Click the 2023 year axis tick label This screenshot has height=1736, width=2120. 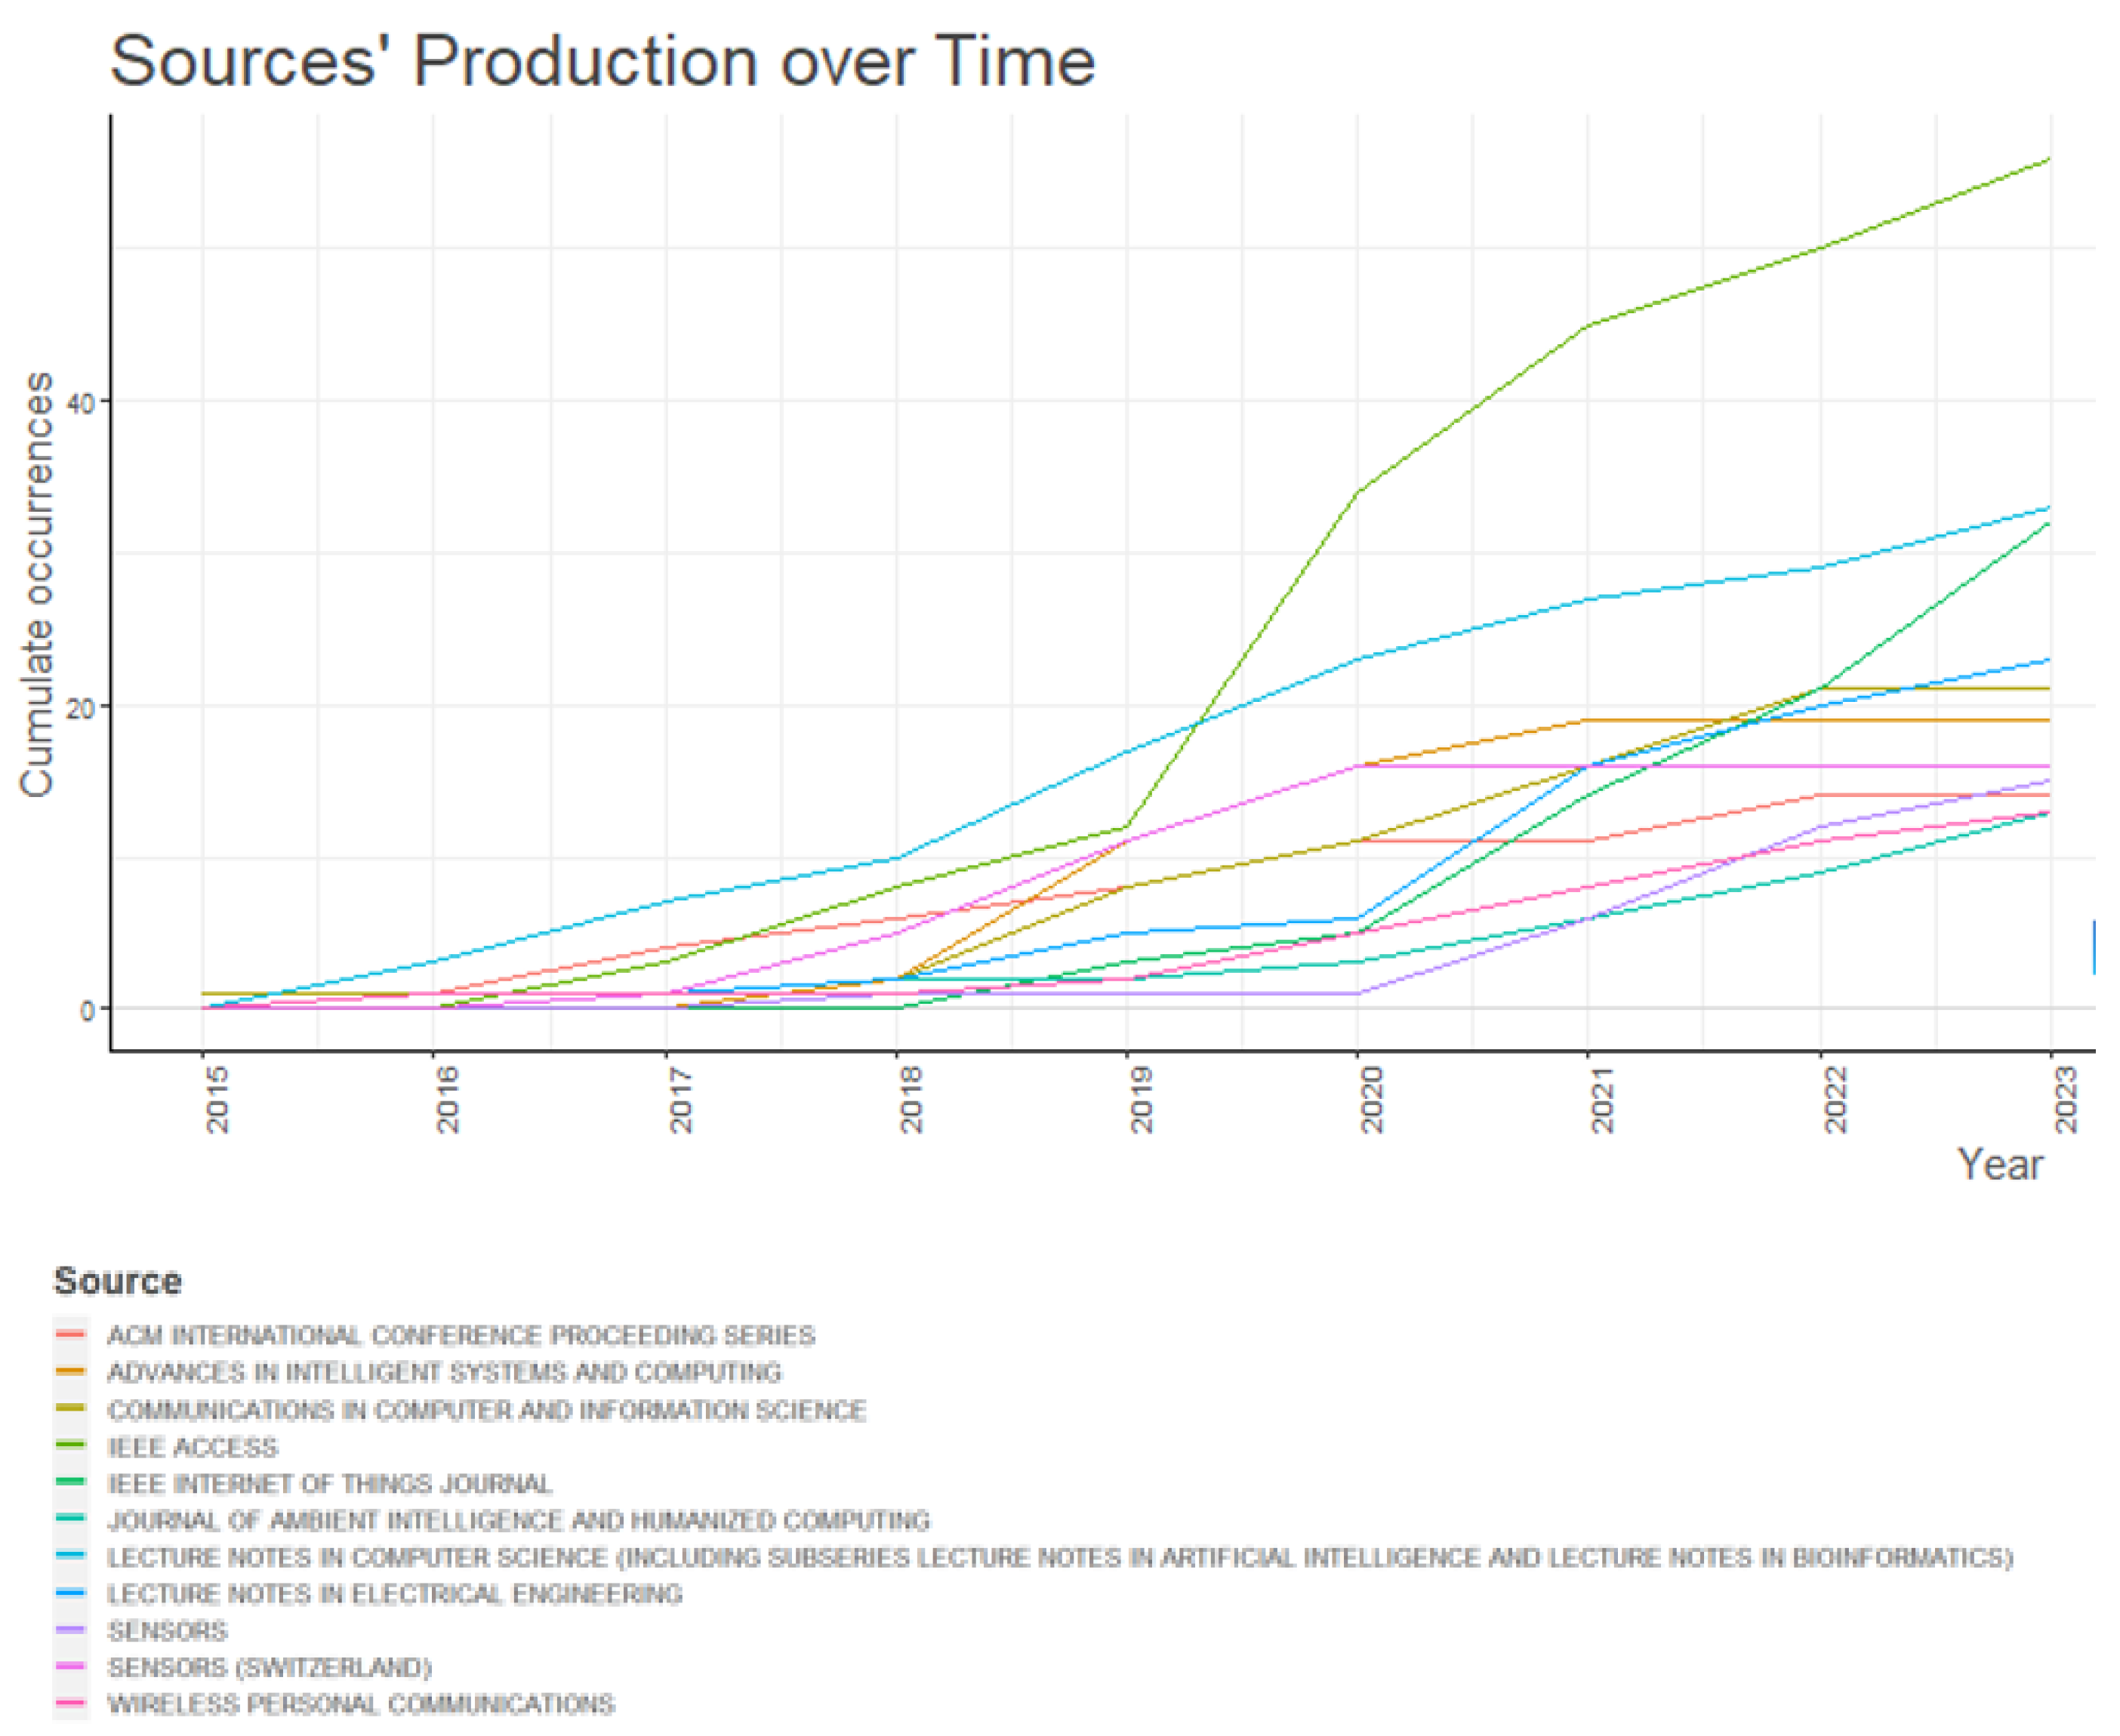point(2066,1099)
